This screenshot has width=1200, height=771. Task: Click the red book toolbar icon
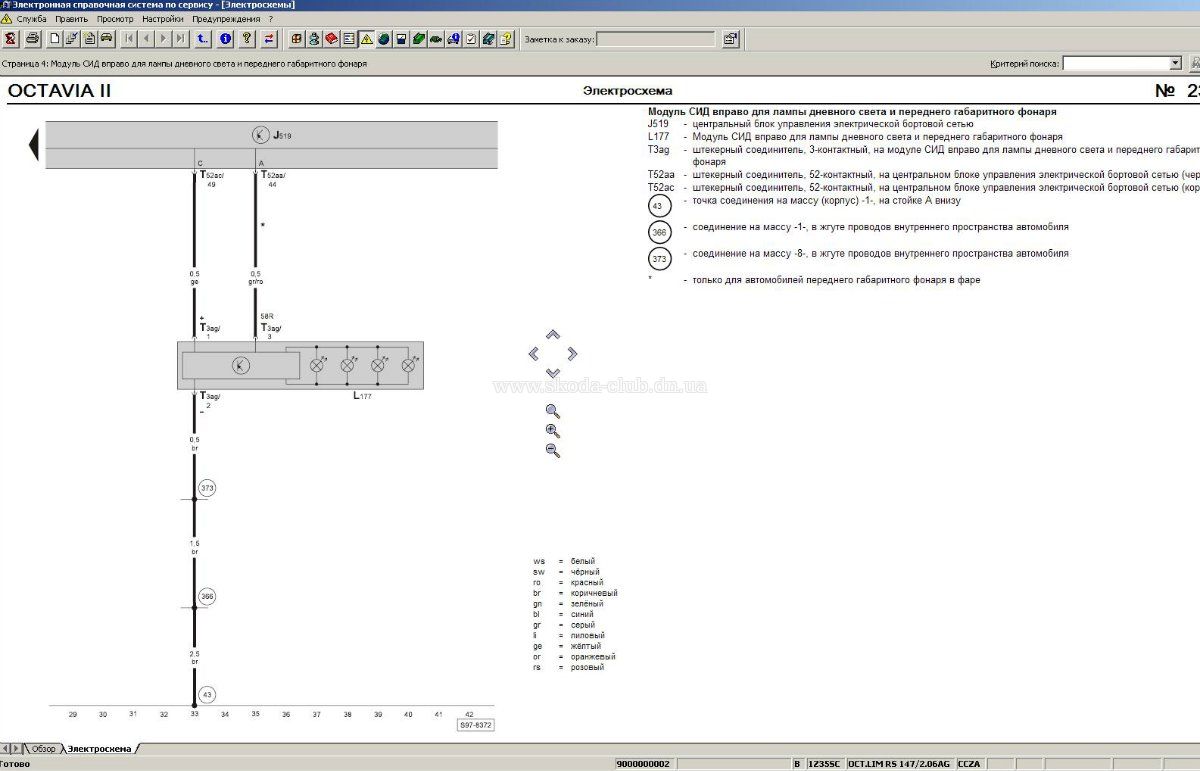(x=331, y=39)
